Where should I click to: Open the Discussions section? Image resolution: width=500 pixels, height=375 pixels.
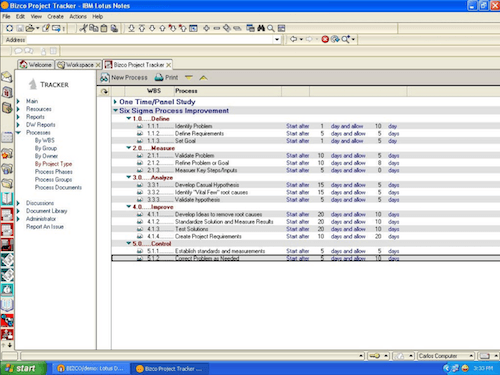click(x=40, y=203)
